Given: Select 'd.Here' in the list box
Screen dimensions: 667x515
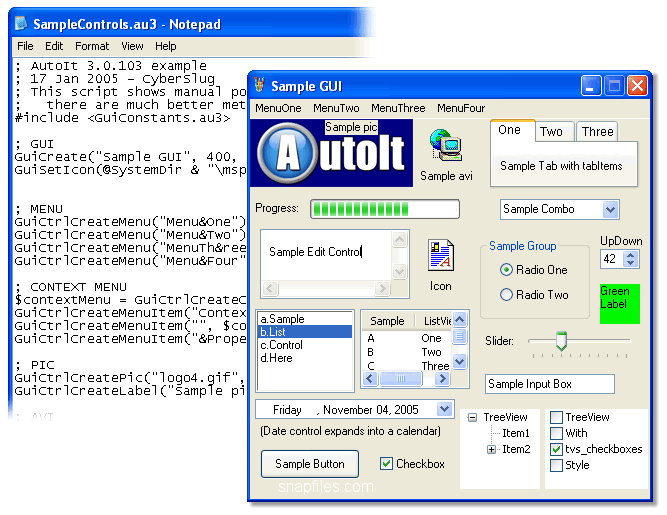Looking at the screenshot, I should pyautogui.click(x=305, y=358).
